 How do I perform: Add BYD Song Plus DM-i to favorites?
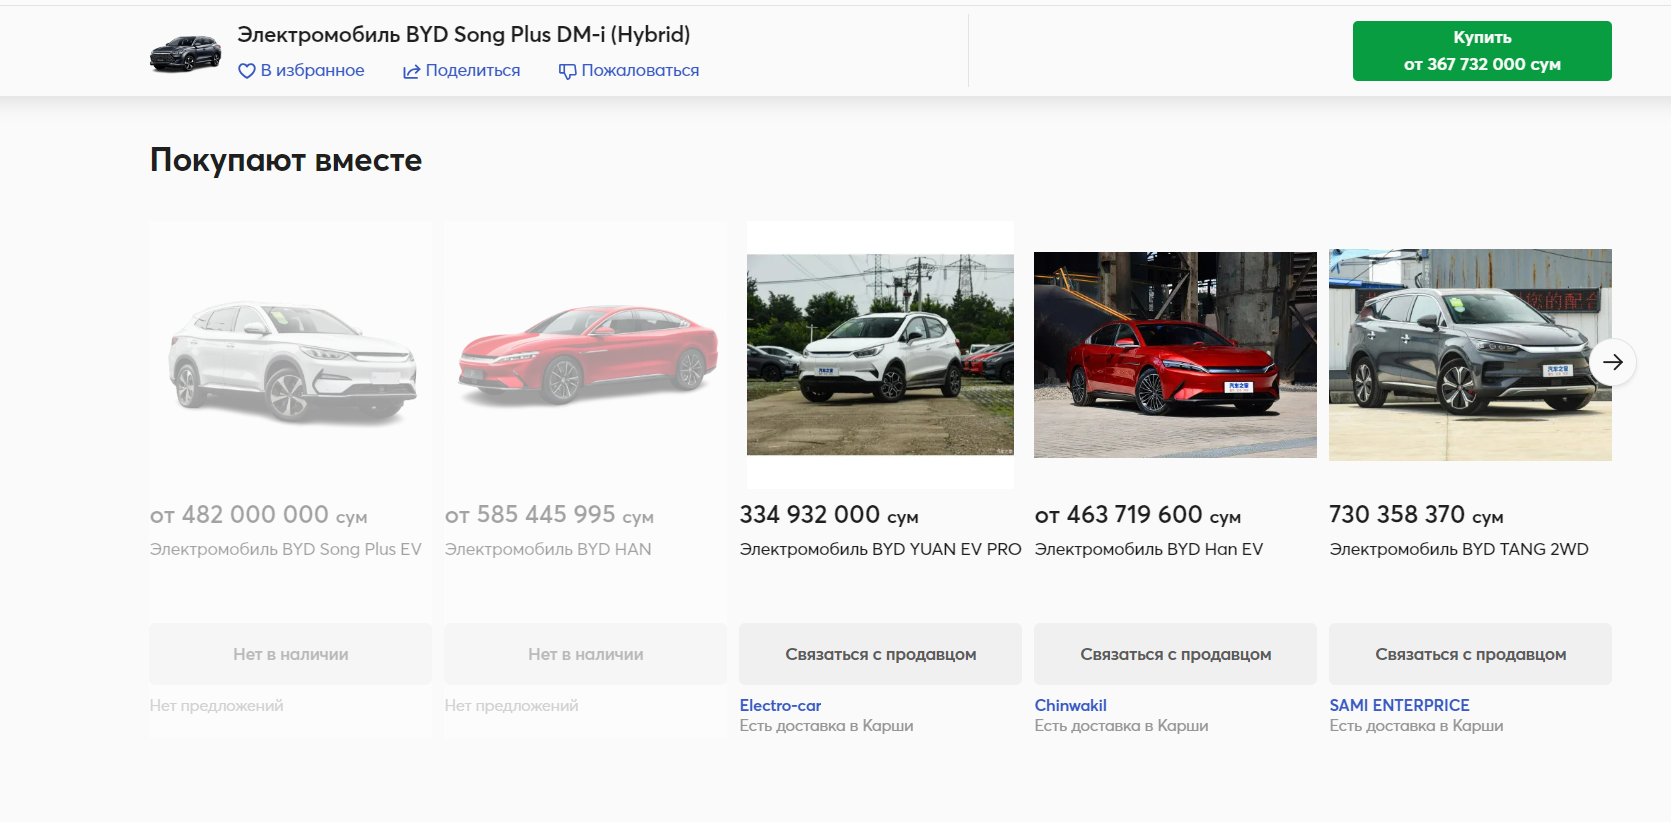coord(301,70)
